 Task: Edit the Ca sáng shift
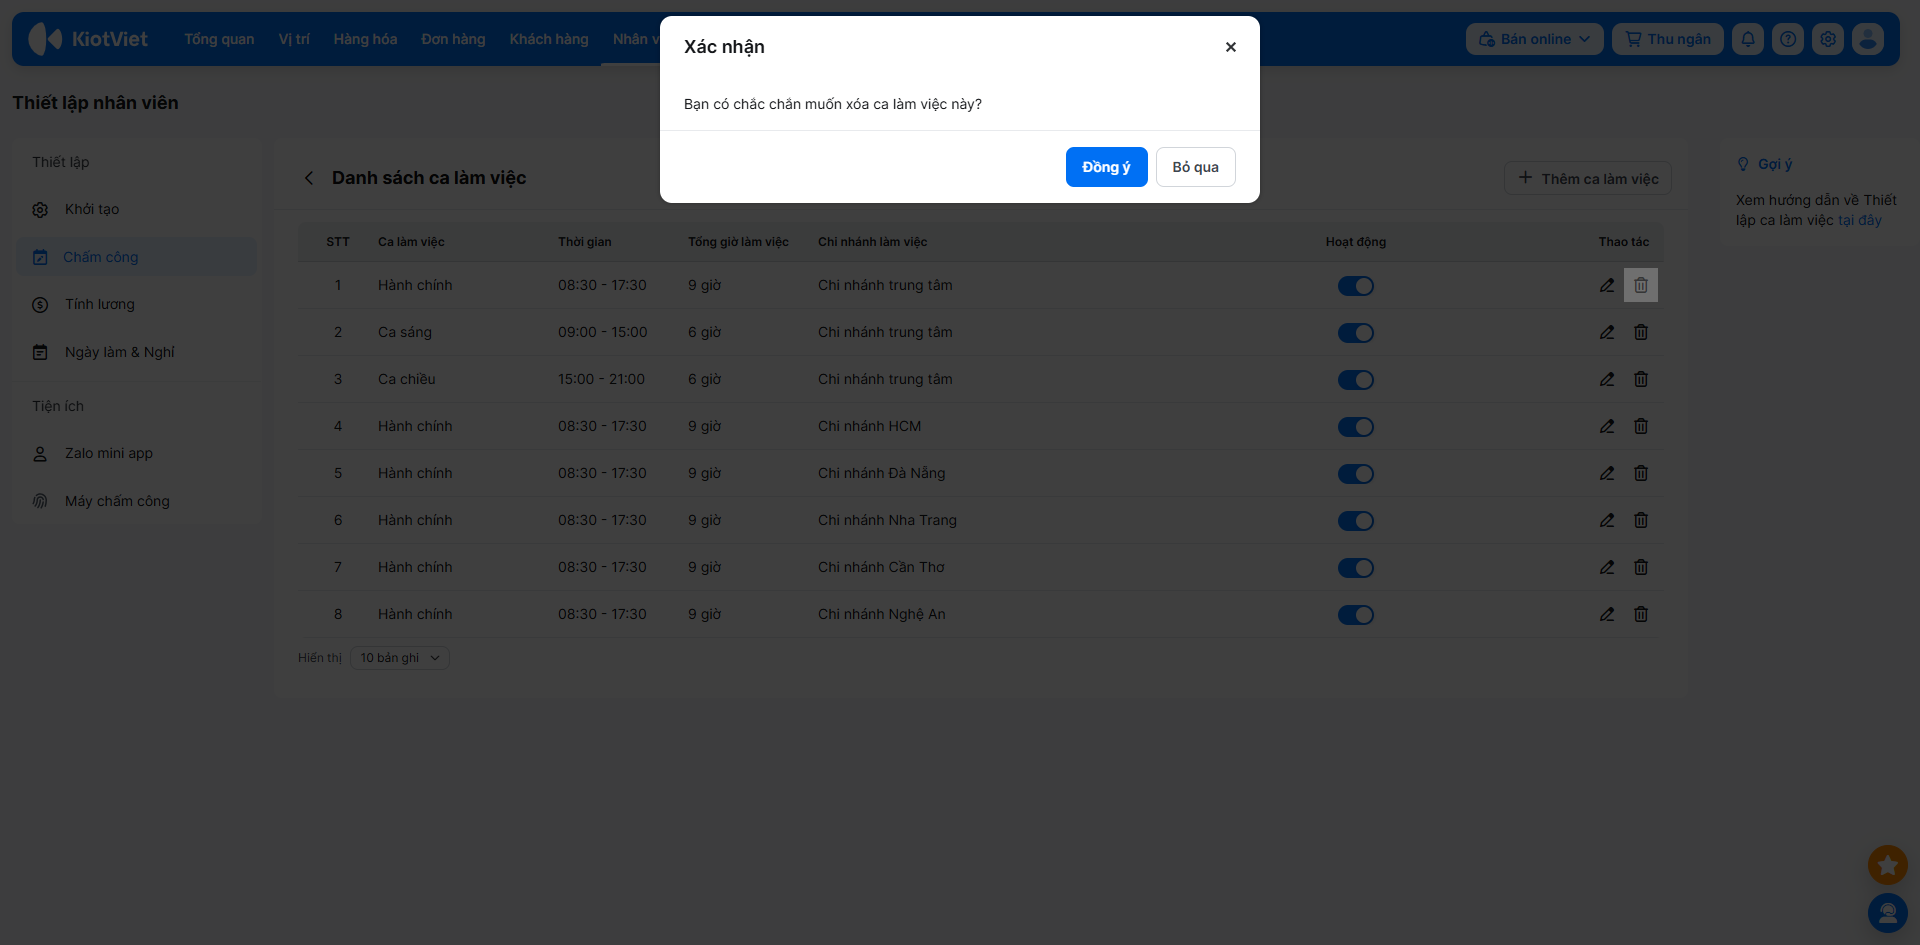click(1607, 332)
